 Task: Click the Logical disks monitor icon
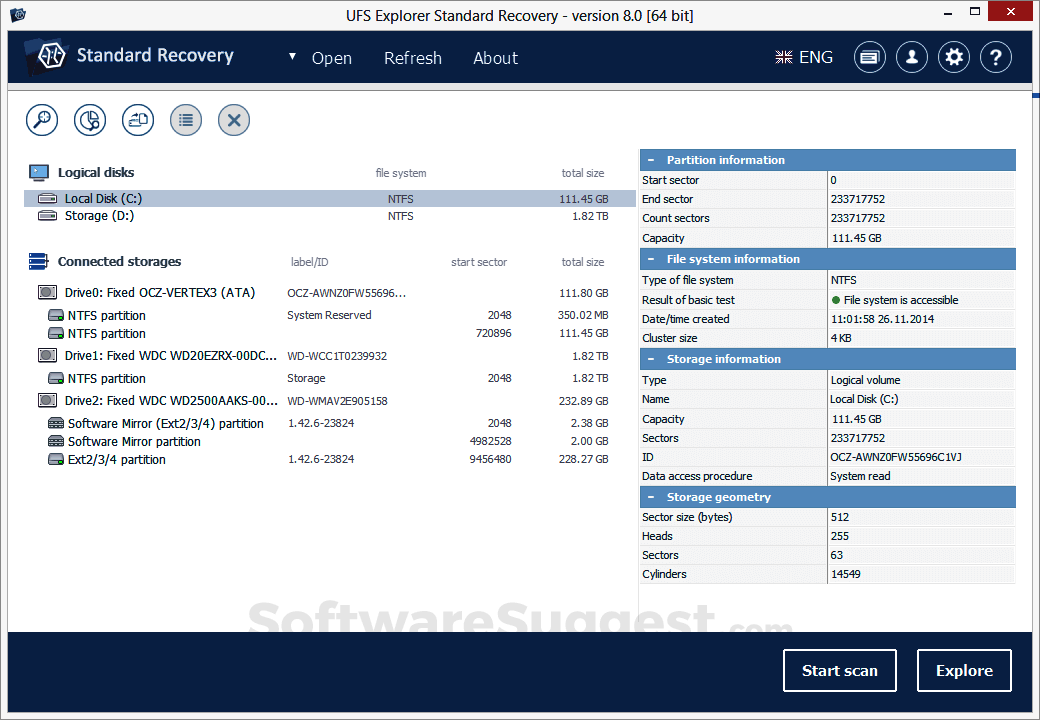(x=39, y=173)
